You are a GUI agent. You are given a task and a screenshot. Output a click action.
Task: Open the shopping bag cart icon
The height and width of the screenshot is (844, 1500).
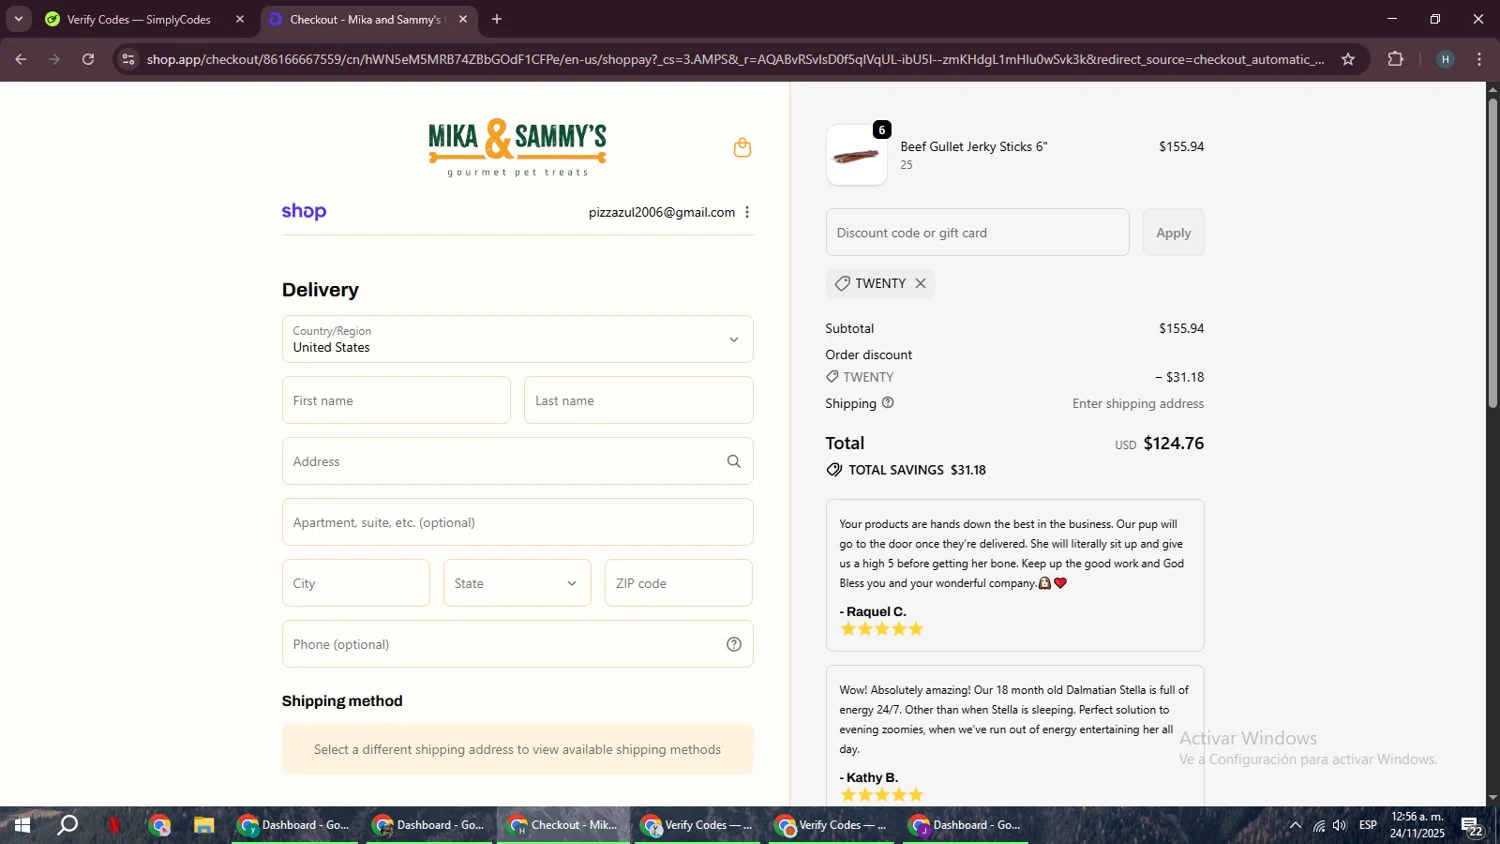[742, 148]
